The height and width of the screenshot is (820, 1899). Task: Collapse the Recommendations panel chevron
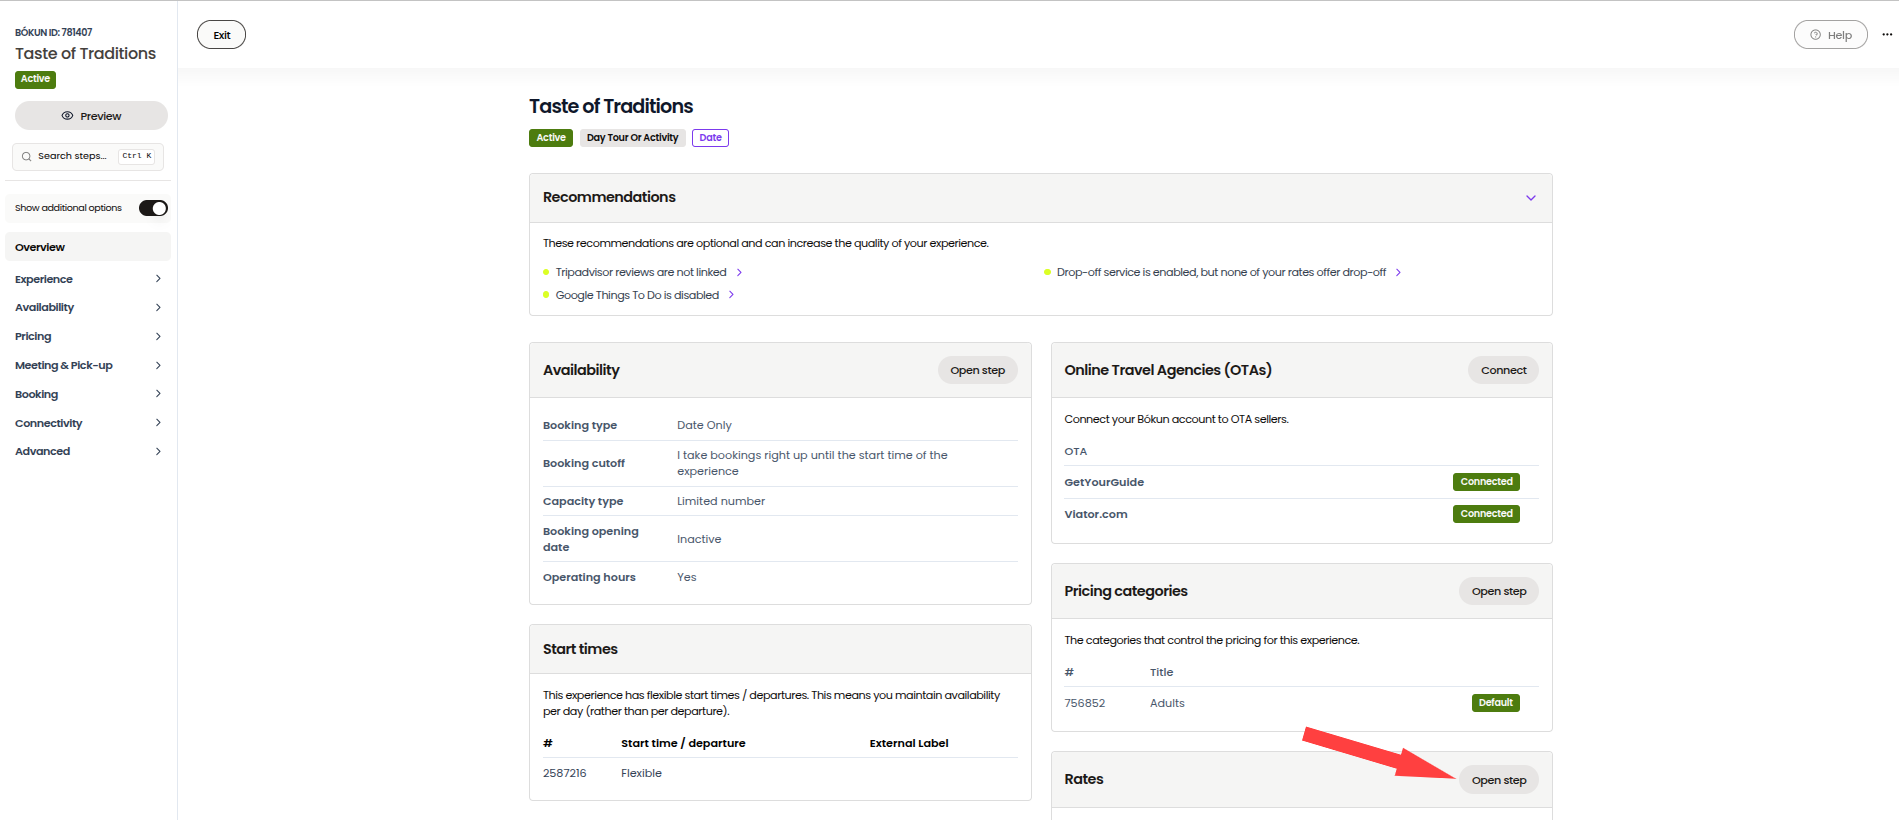(1530, 198)
